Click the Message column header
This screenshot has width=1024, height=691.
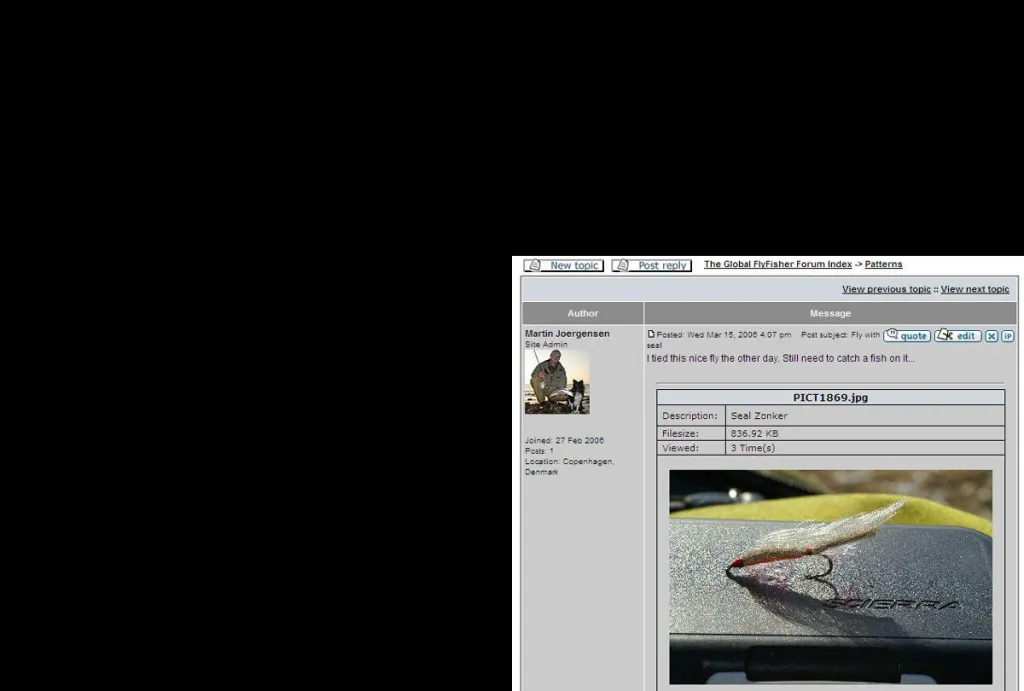point(830,313)
